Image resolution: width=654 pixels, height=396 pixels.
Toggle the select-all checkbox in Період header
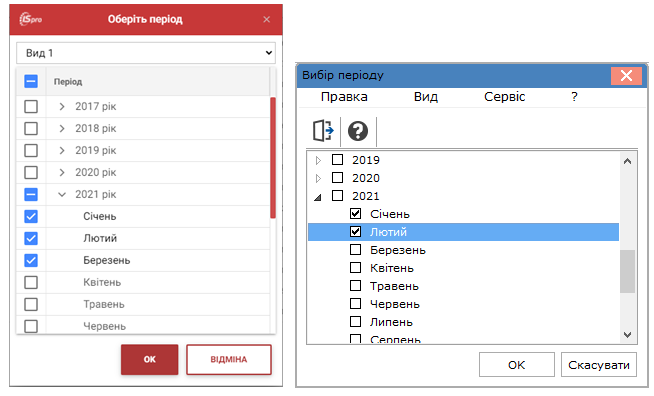[31, 81]
